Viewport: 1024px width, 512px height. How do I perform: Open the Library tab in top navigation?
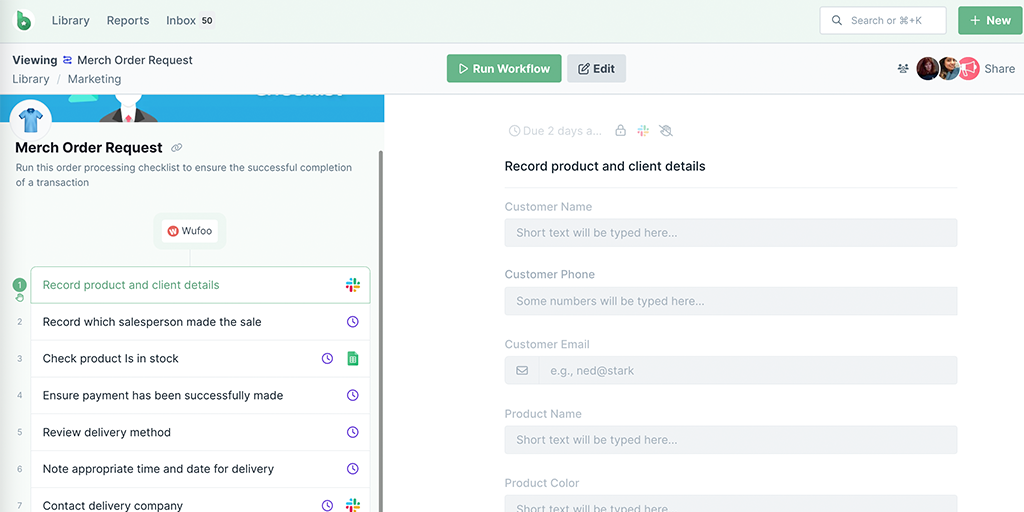[70, 20]
